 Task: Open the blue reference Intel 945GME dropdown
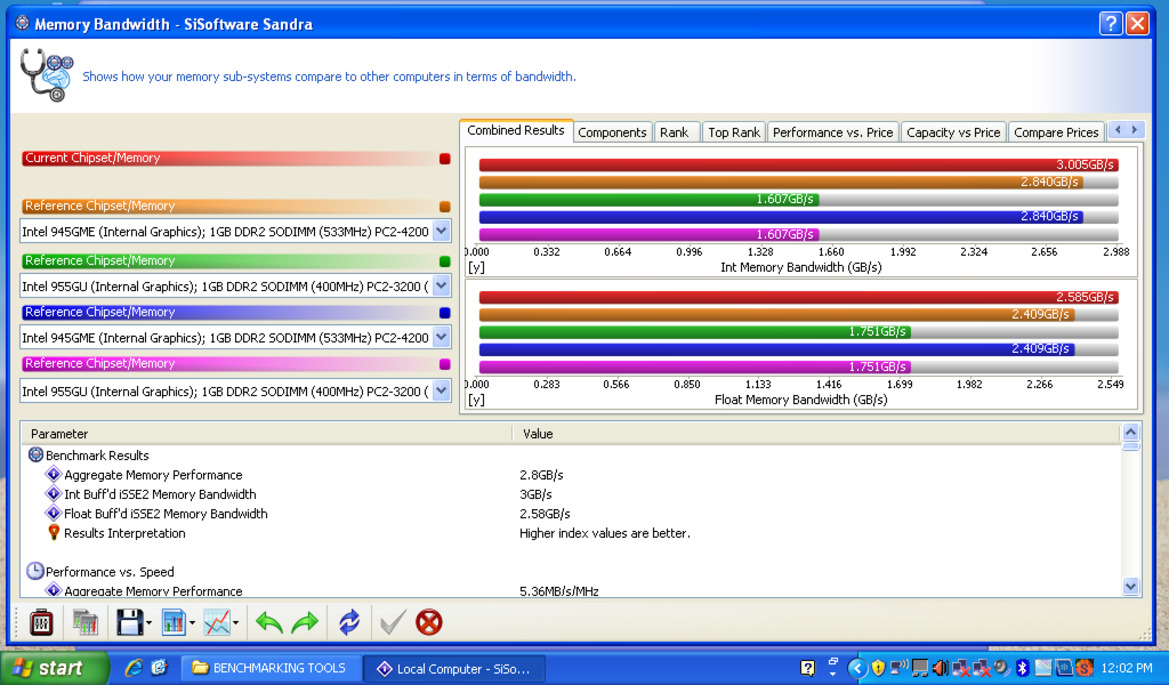pos(441,337)
